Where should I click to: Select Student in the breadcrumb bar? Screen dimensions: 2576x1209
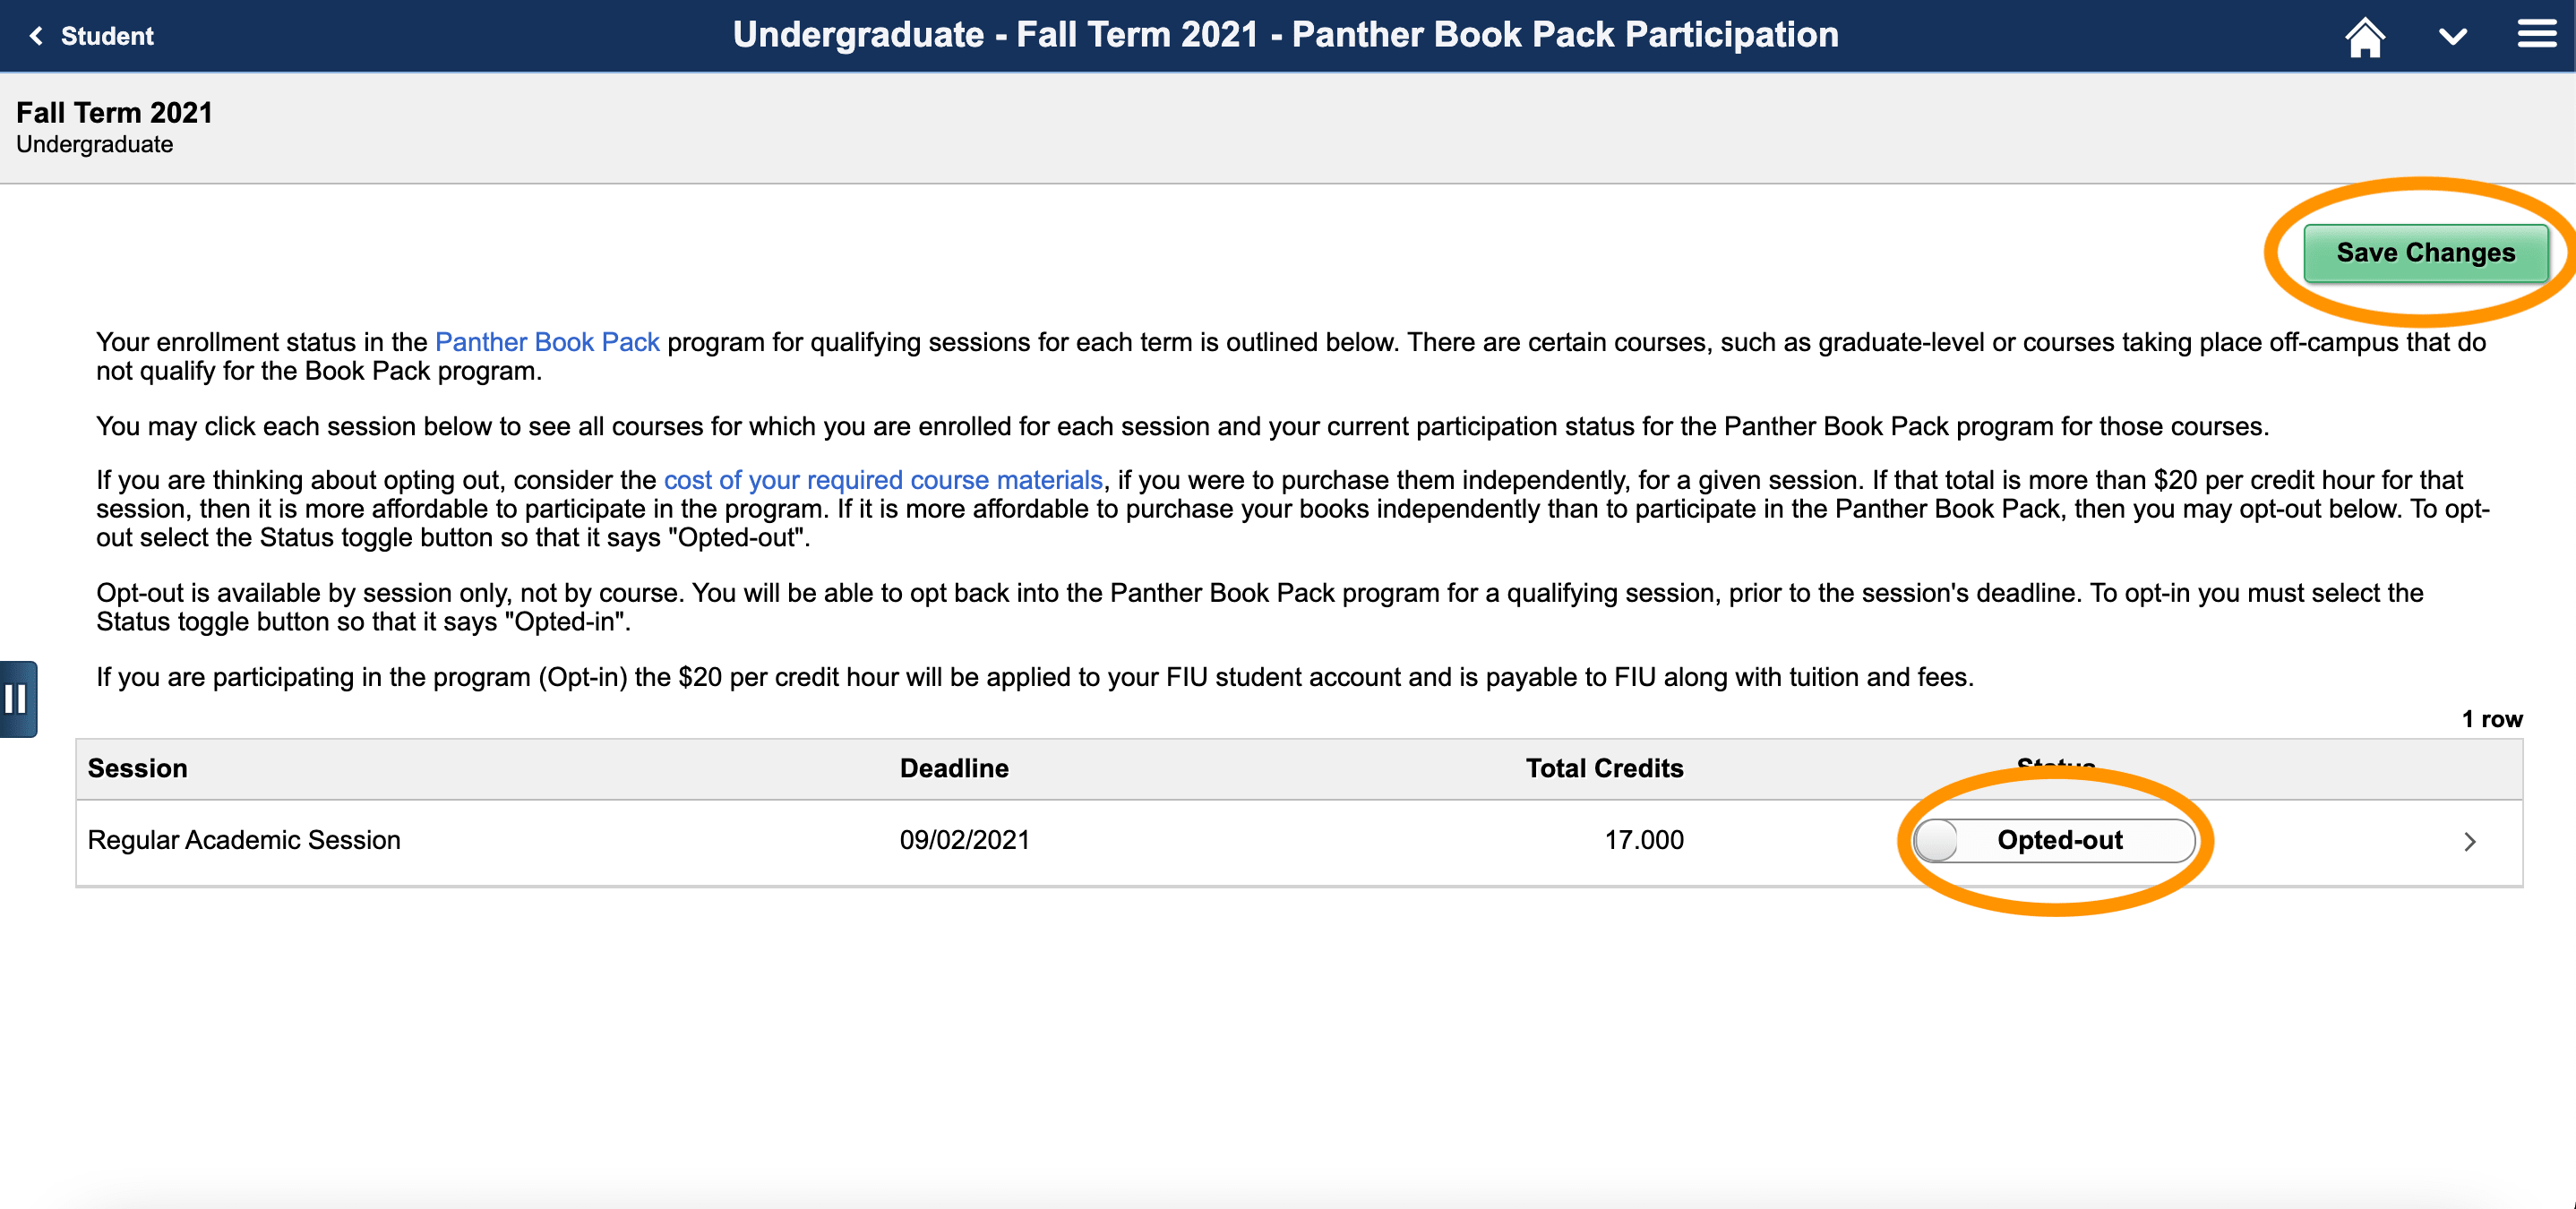click(107, 36)
